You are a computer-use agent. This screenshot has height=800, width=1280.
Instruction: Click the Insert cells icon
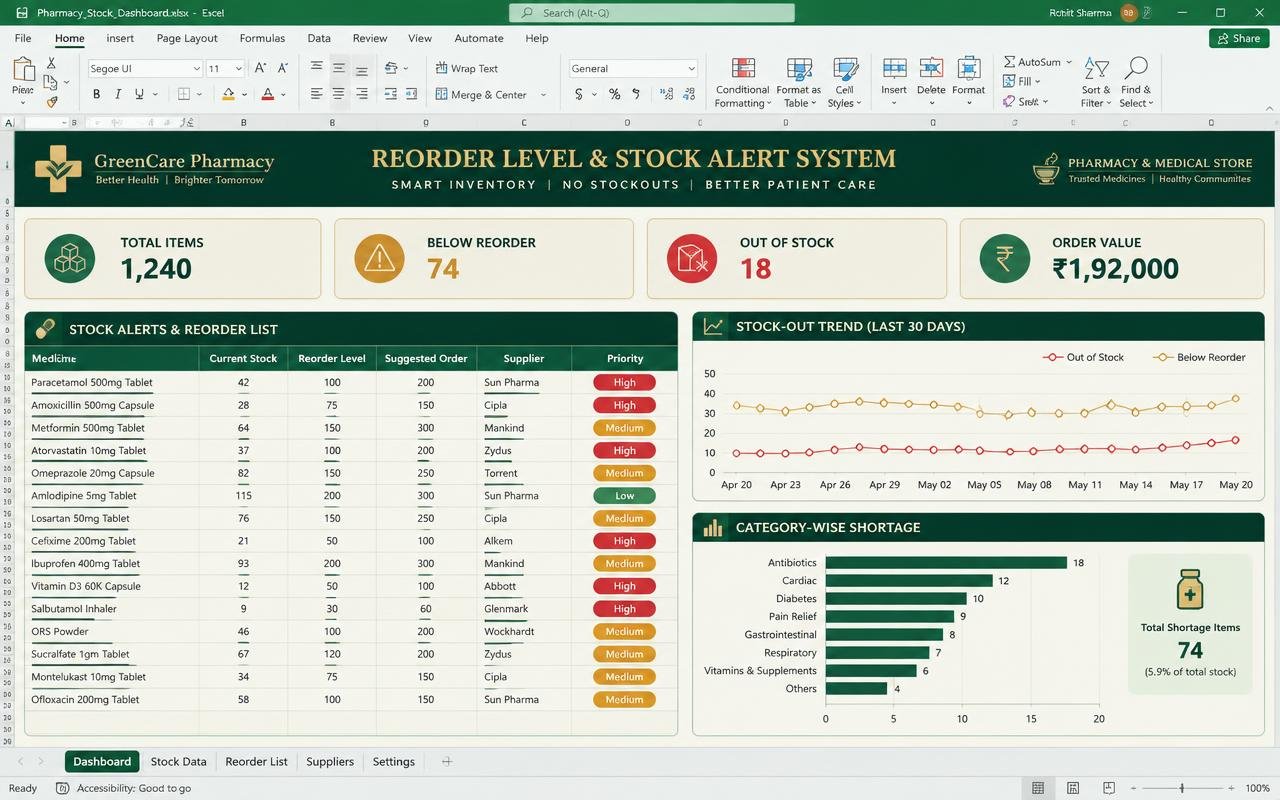tap(894, 68)
